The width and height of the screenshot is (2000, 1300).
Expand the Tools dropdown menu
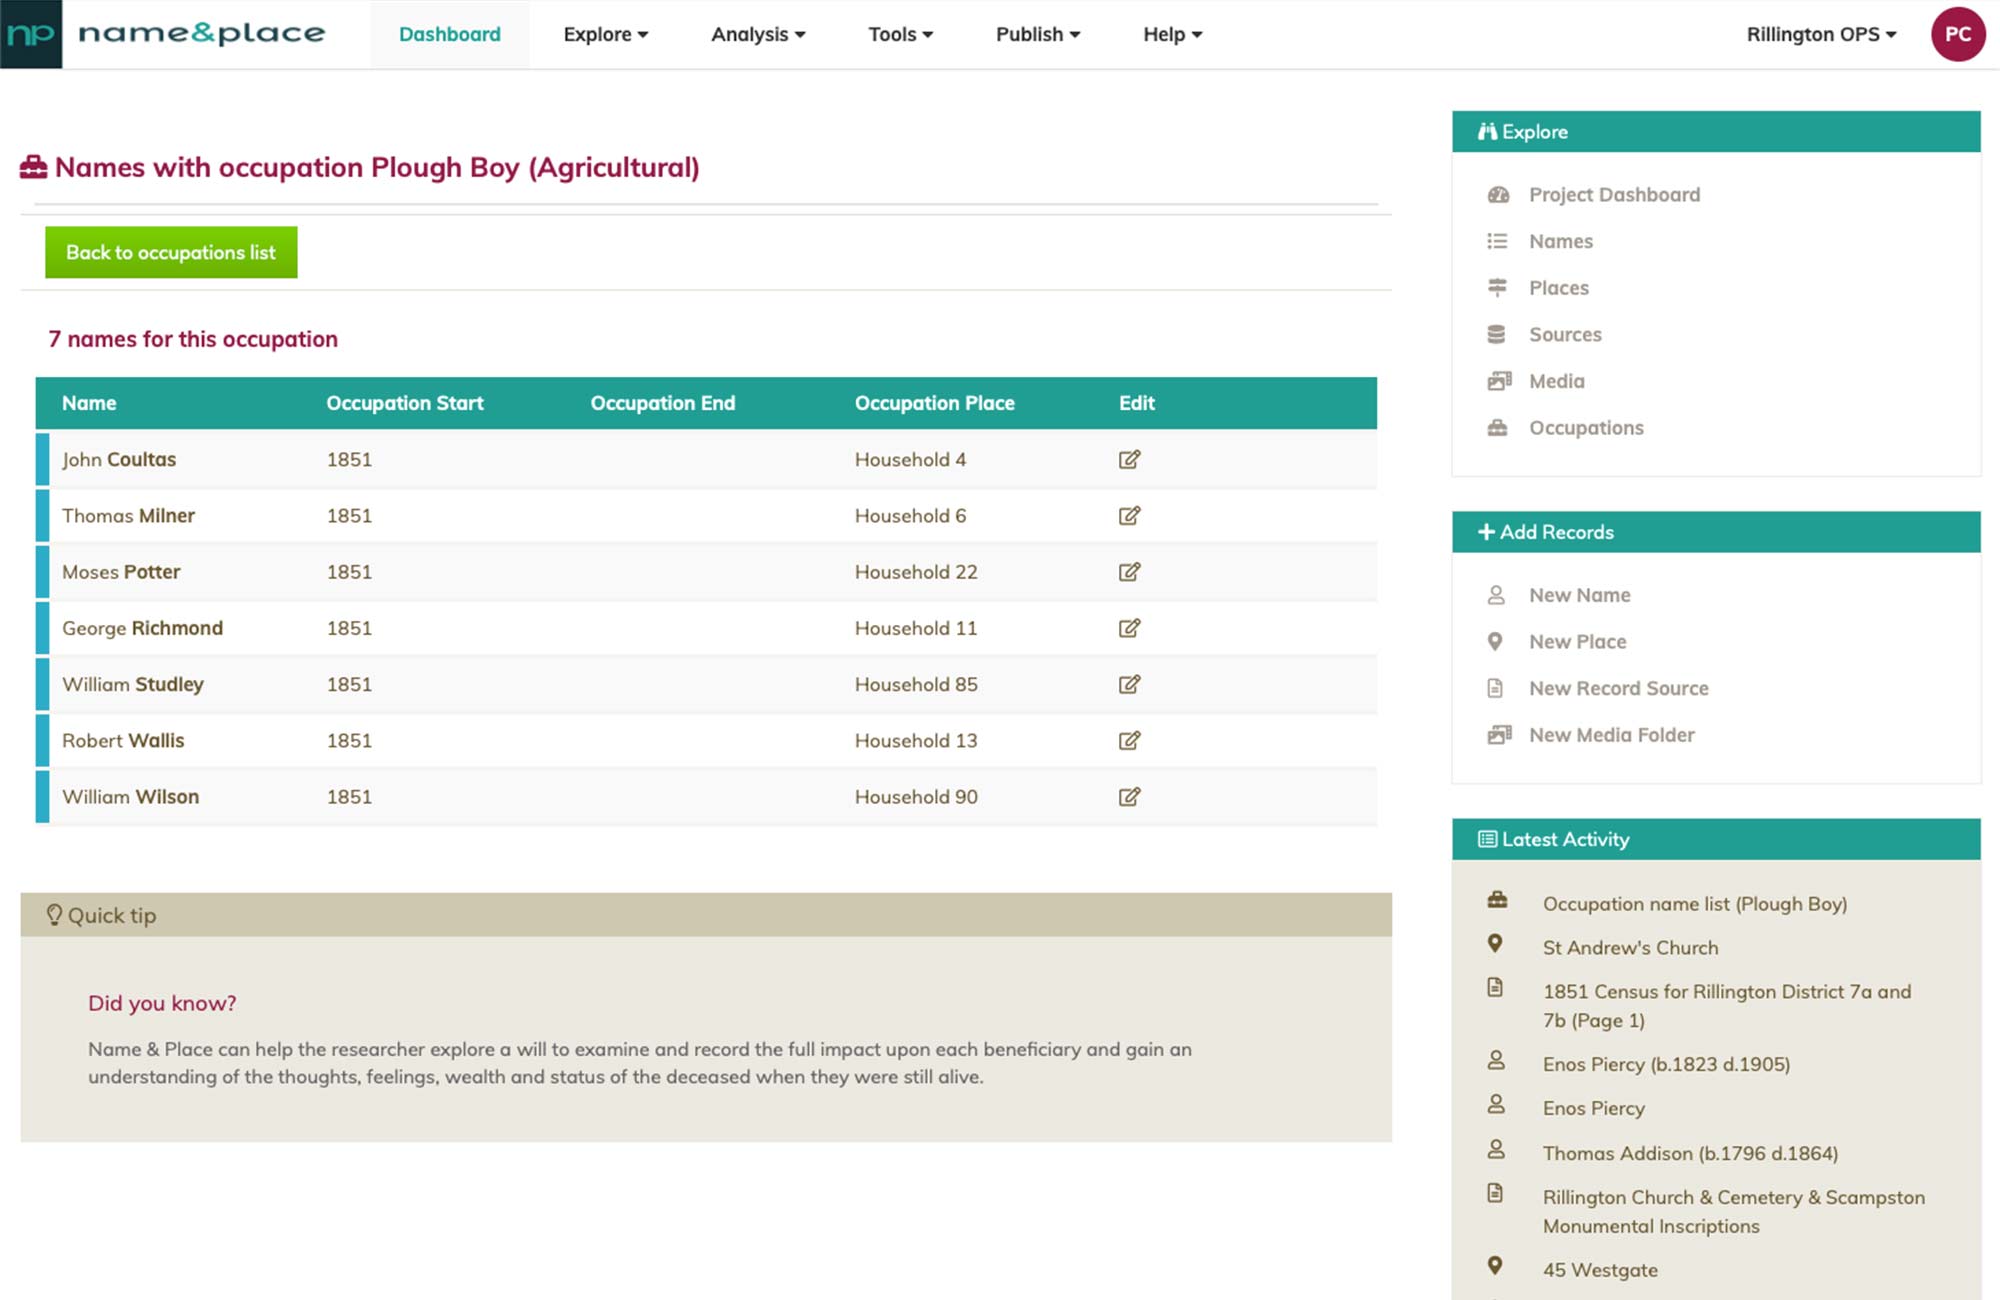pos(900,34)
